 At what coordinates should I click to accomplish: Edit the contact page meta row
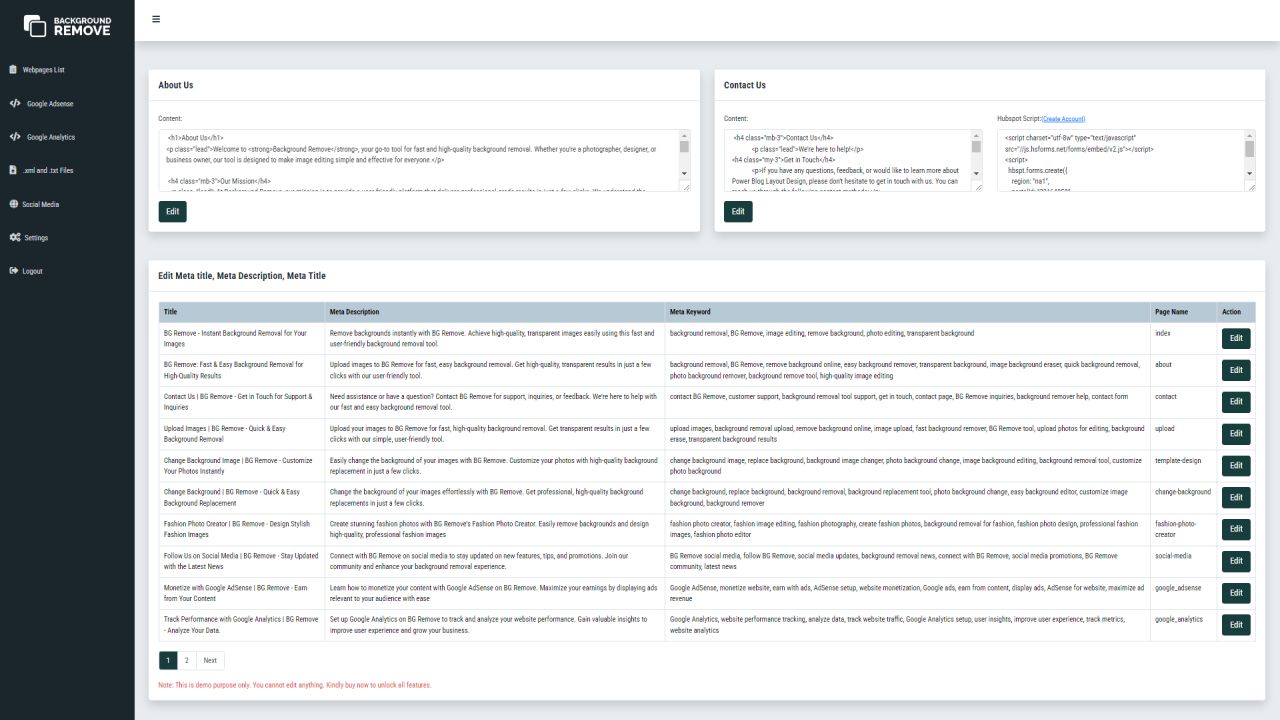pos(1236,402)
